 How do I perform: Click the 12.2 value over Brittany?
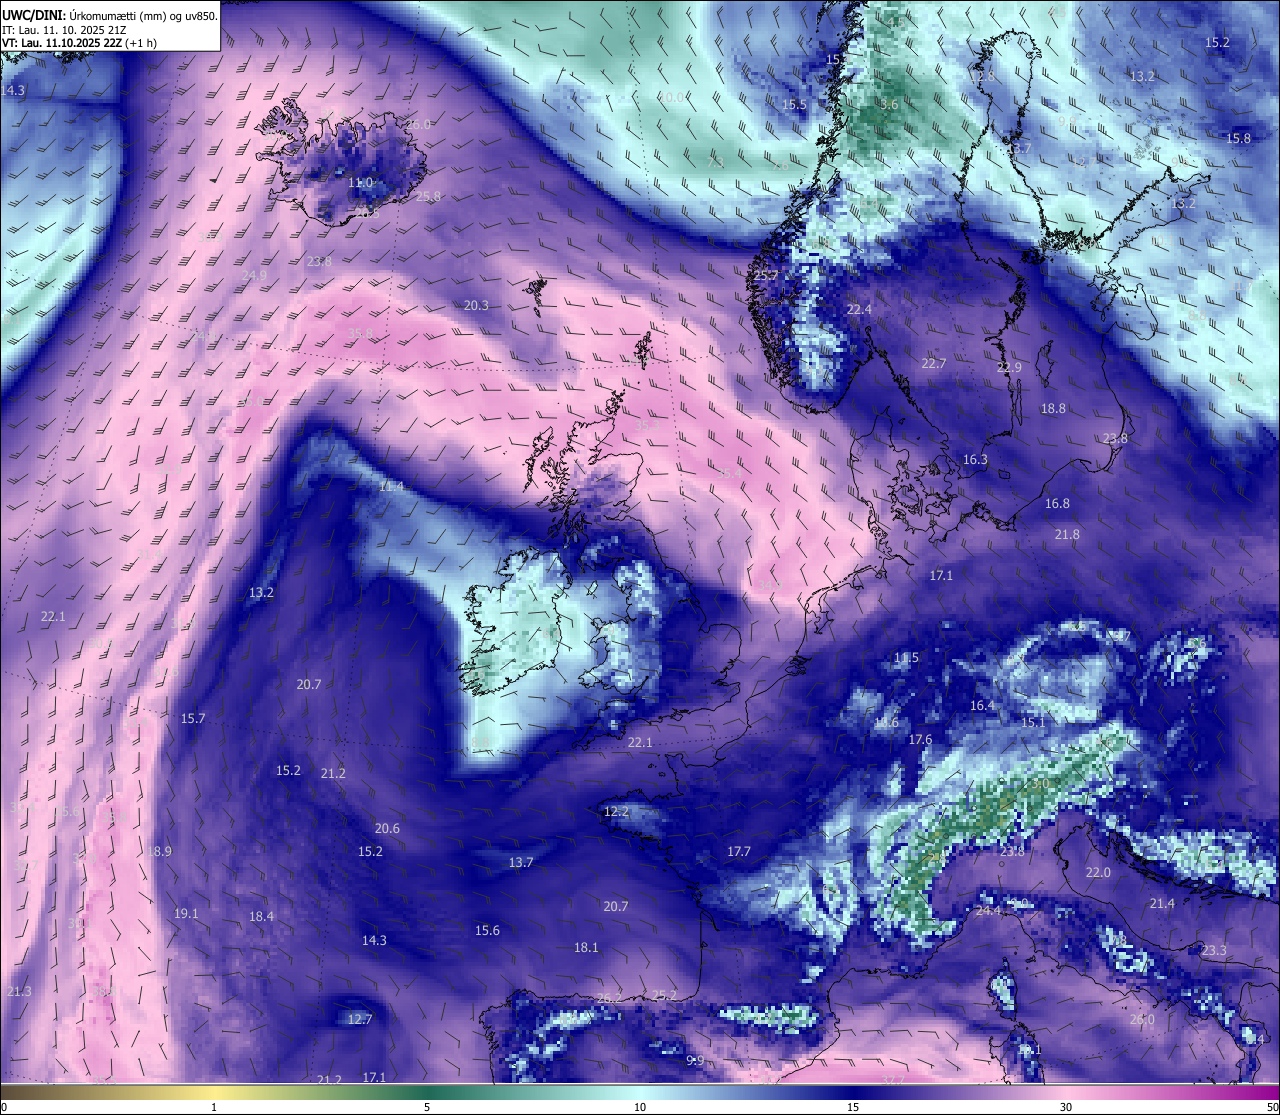(617, 812)
